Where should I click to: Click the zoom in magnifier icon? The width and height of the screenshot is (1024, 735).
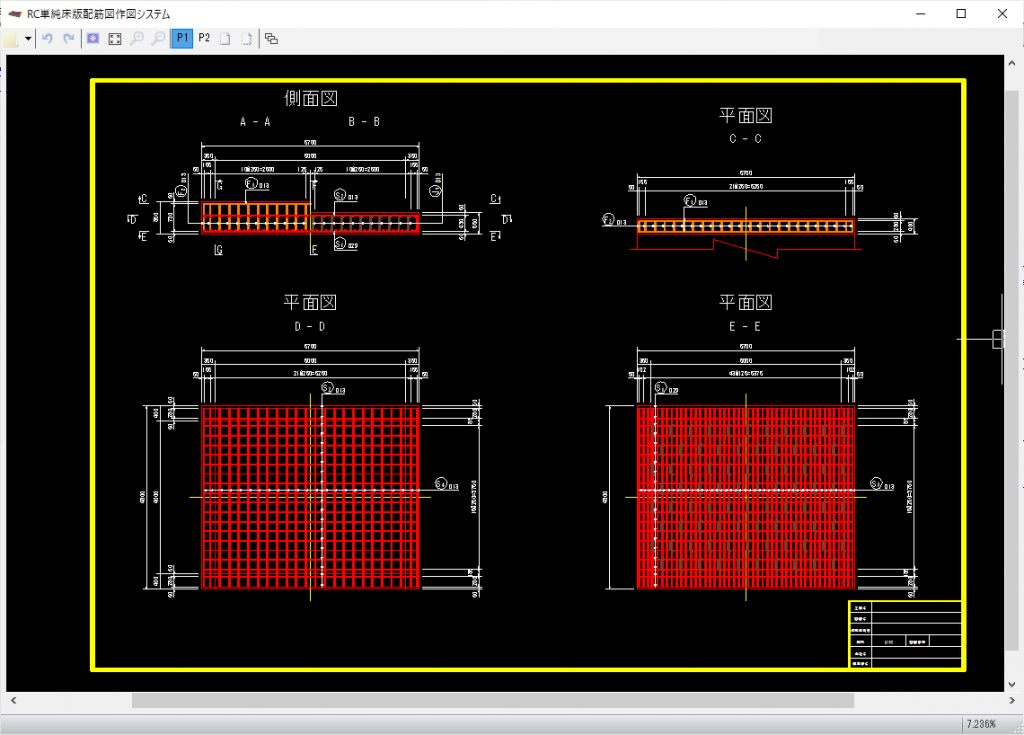pos(136,39)
